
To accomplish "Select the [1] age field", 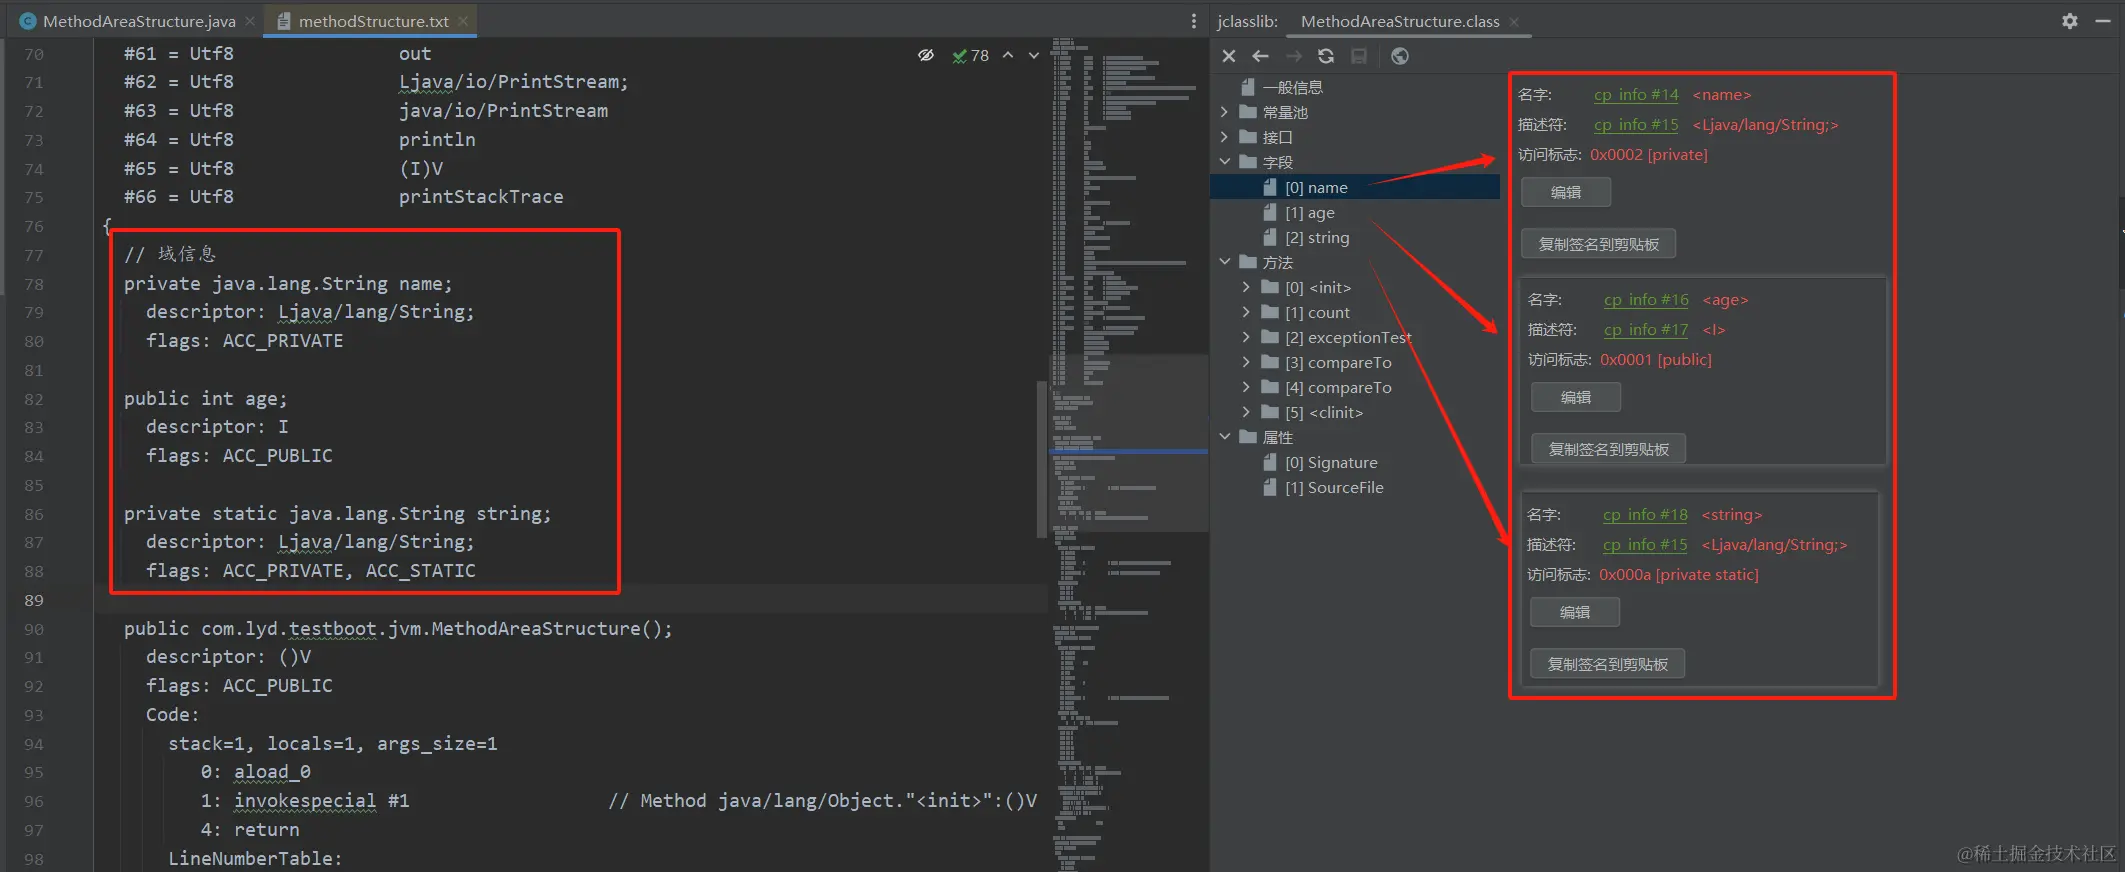I will (1309, 212).
